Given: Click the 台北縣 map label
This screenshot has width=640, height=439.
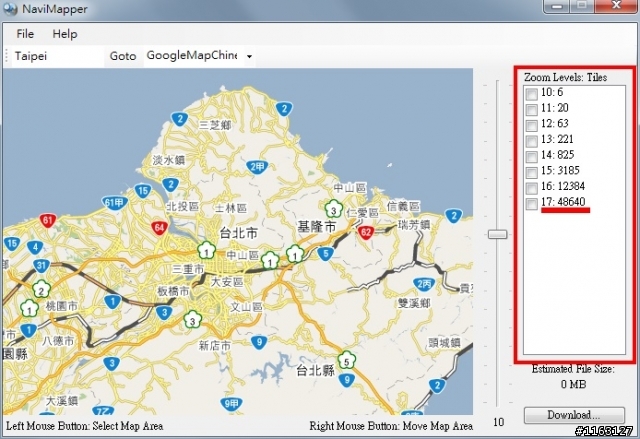Looking at the screenshot, I should tap(315, 370).
